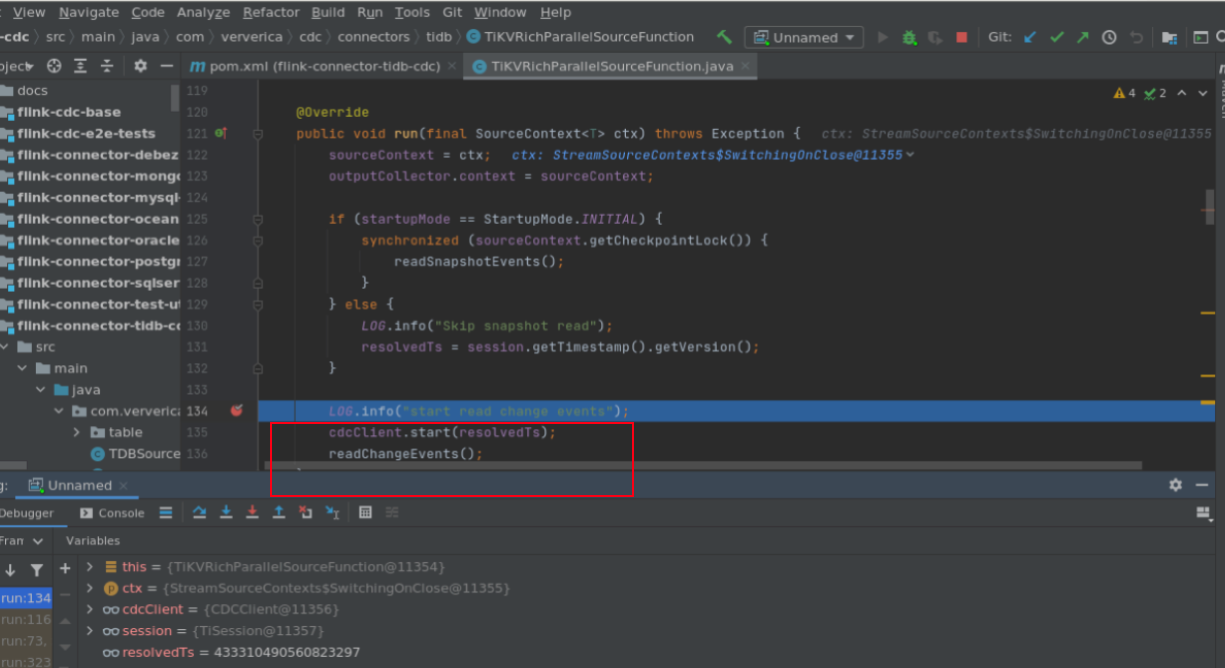Click the Force Step Into red arrow icon
Viewport: 1225px width, 668px height.
tap(252, 512)
